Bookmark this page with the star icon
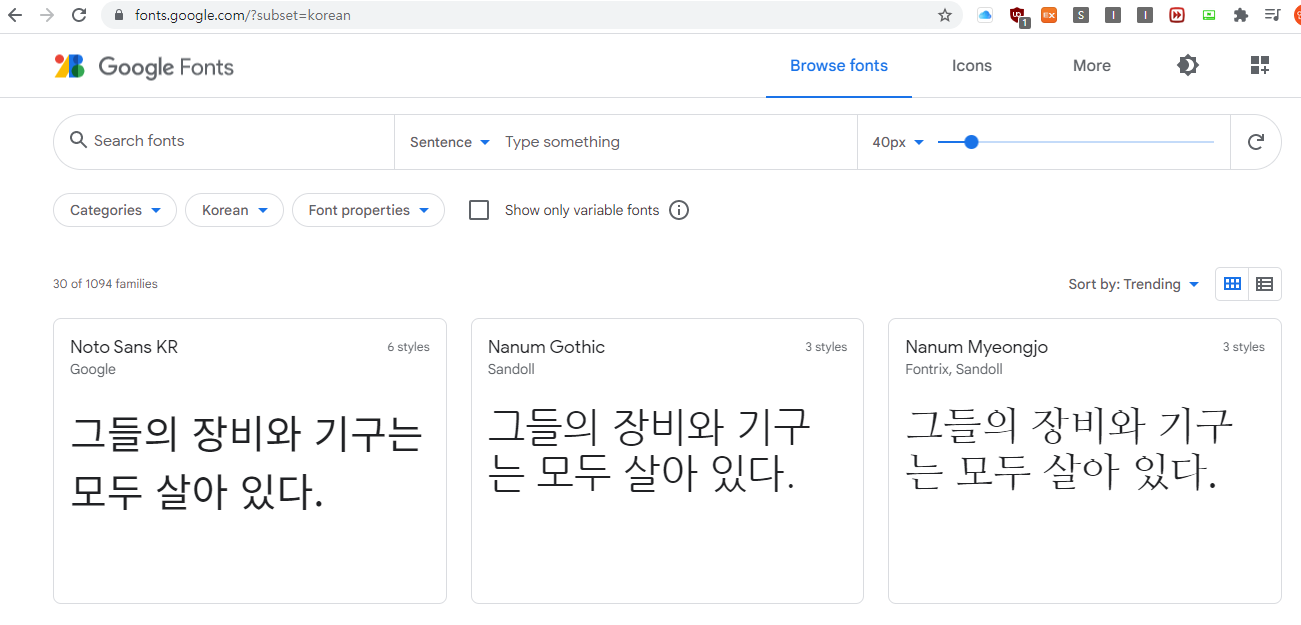This screenshot has height=625, width=1301. pos(945,15)
